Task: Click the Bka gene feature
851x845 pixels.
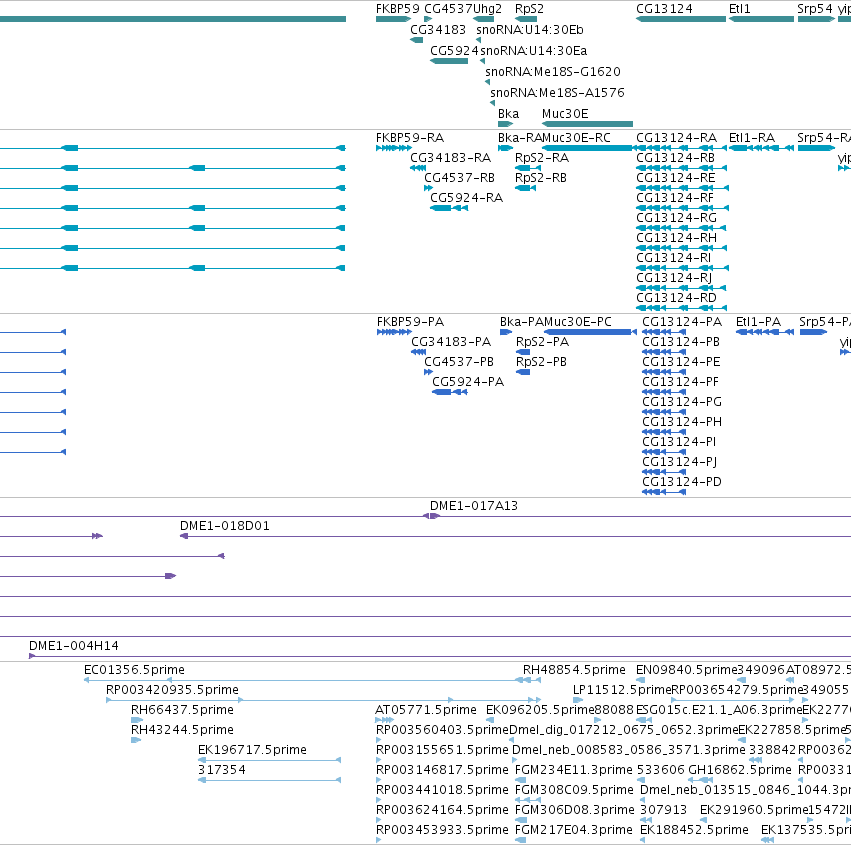Action: click(505, 124)
